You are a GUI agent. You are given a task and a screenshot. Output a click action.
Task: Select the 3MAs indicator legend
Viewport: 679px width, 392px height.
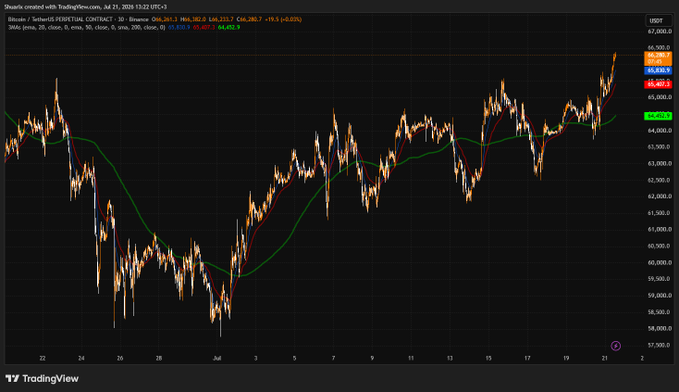click(87, 27)
